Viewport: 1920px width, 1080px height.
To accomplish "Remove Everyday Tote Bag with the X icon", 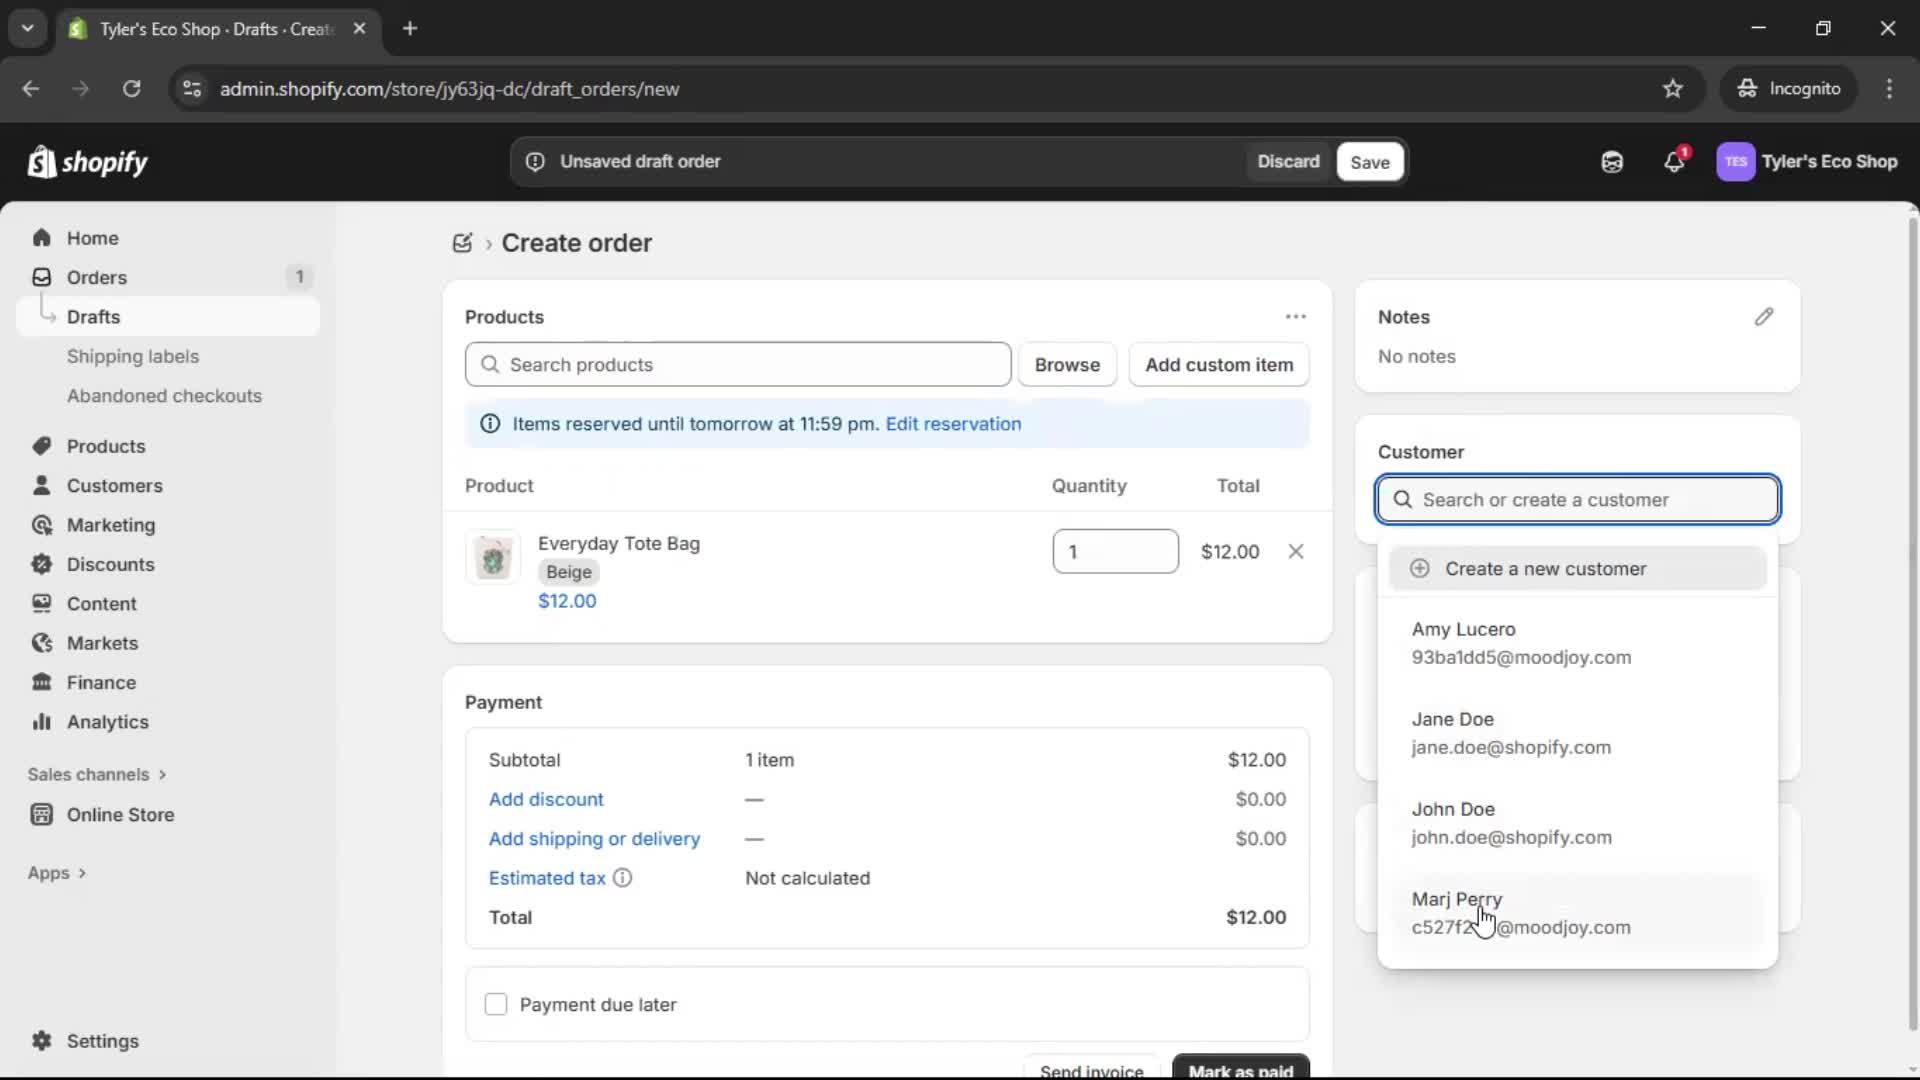I will [x=1296, y=551].
